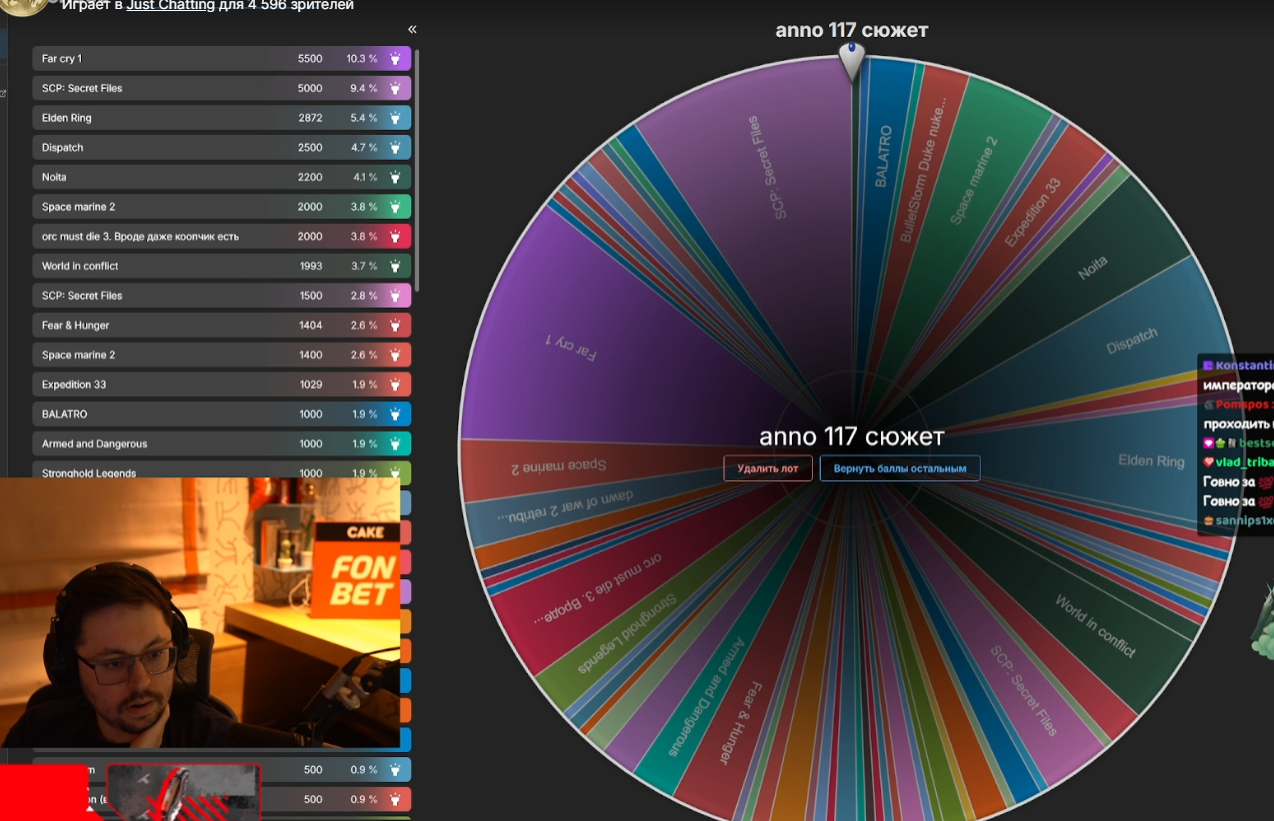
Task: Click the Expedition 33 red wheel segment
Action: [1032, 212]
